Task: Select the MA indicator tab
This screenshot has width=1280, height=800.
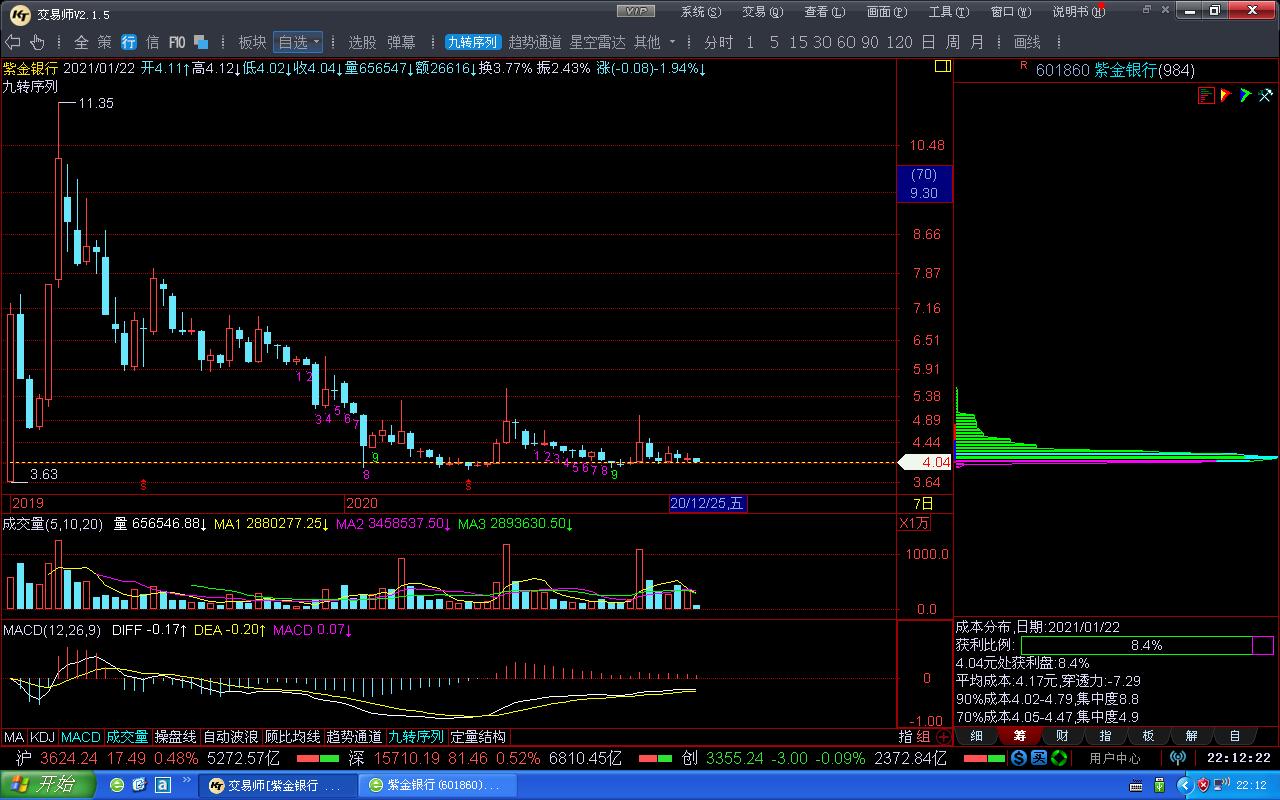Action: pyautogui.click(x=14, y=737)
